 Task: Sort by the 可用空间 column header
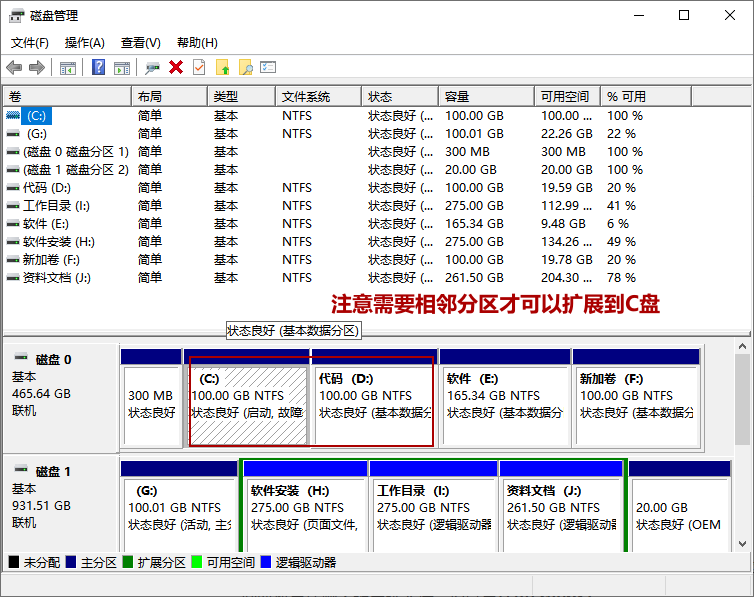(x=567, y=97)
